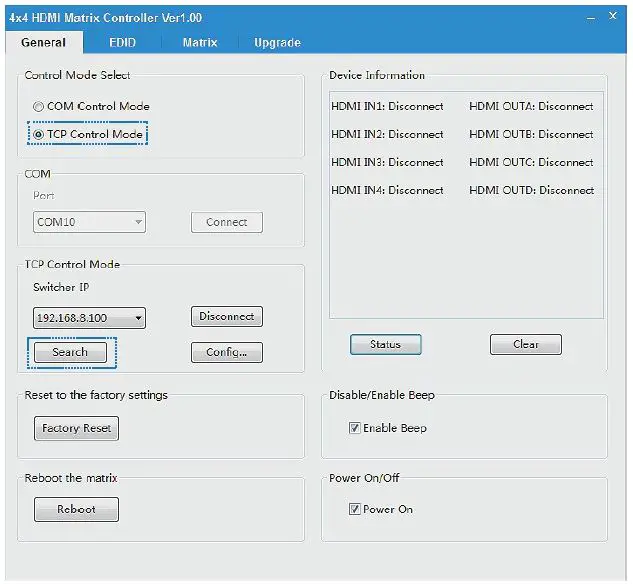
Task: Click the Factory Reset button
Action: [x=76, y=428]
